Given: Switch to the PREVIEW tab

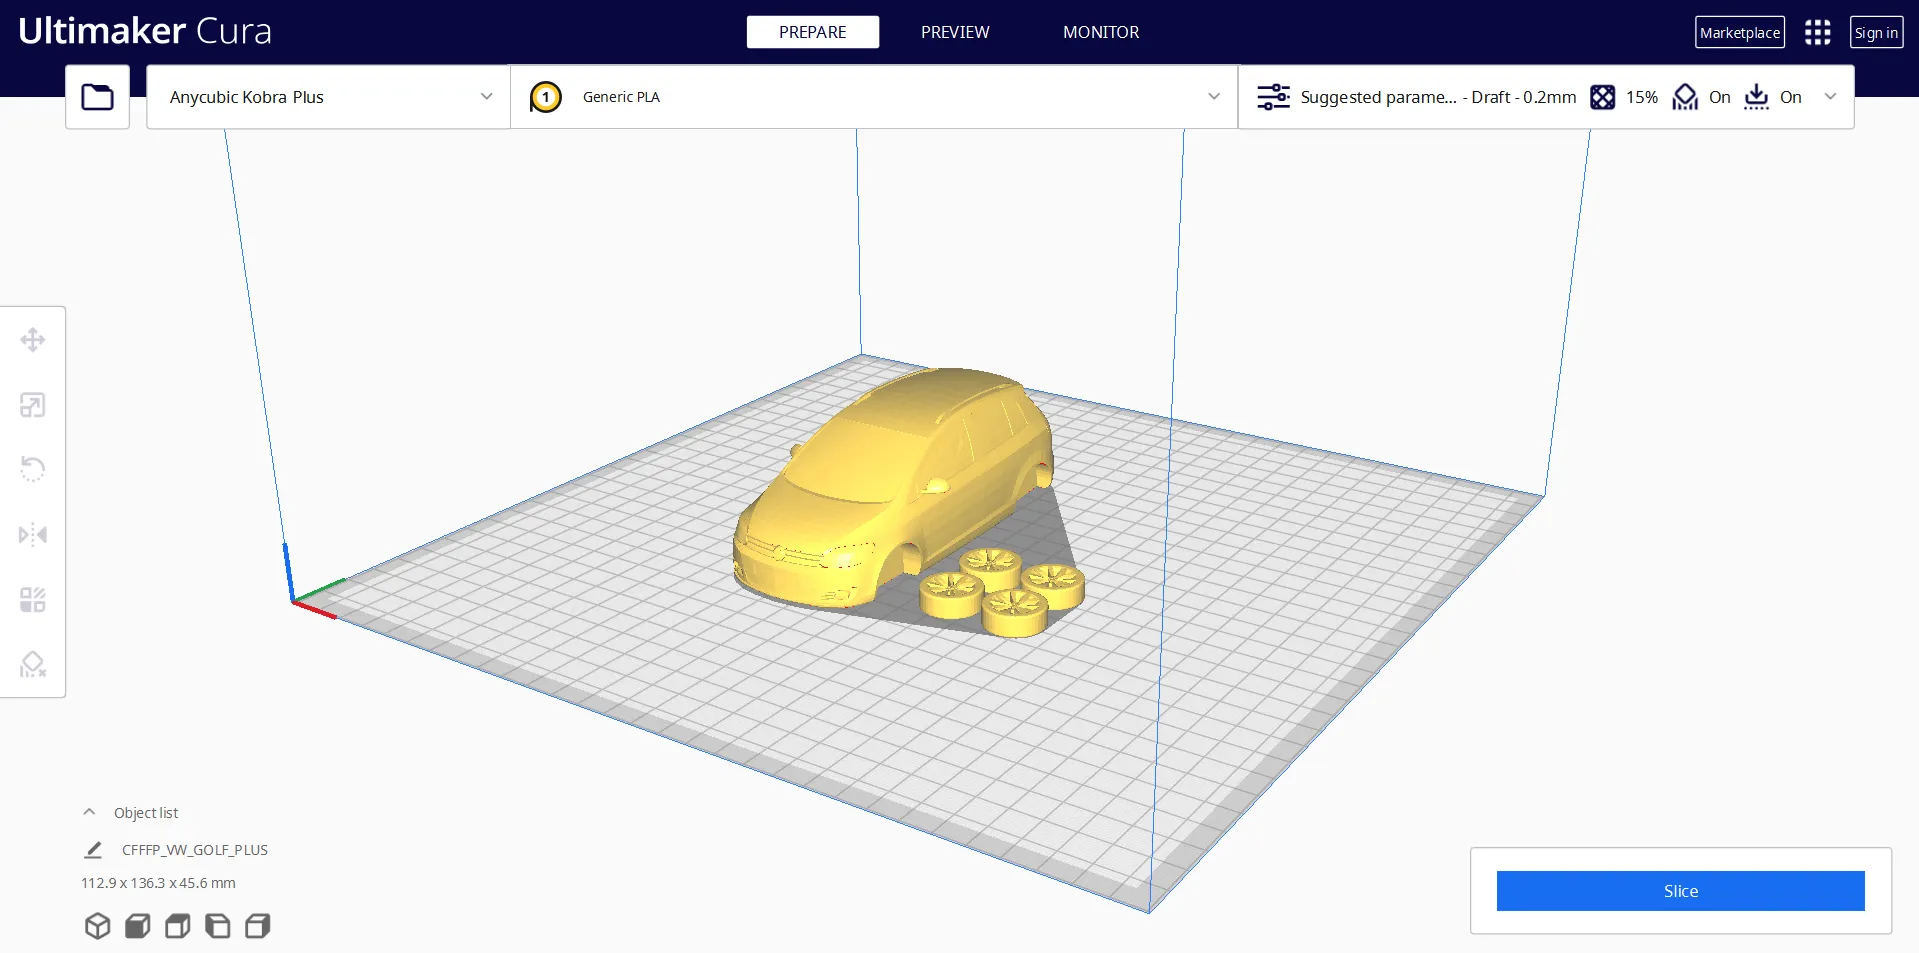Looking at the screenshot, I should [x=954, y=32].
